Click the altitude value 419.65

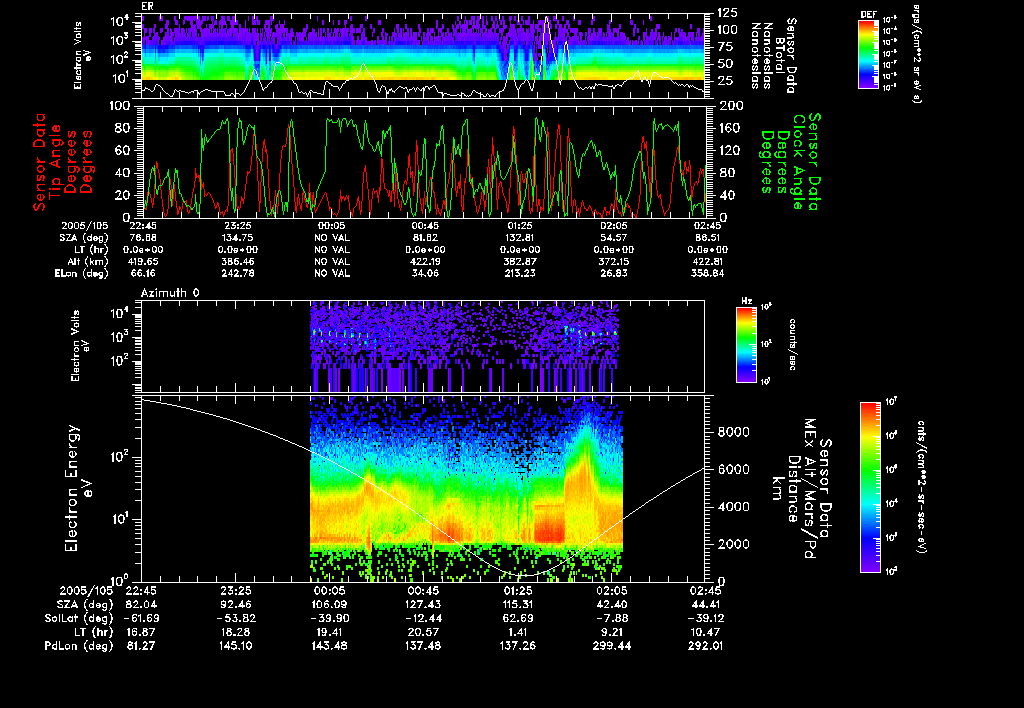tap(144, 262)
